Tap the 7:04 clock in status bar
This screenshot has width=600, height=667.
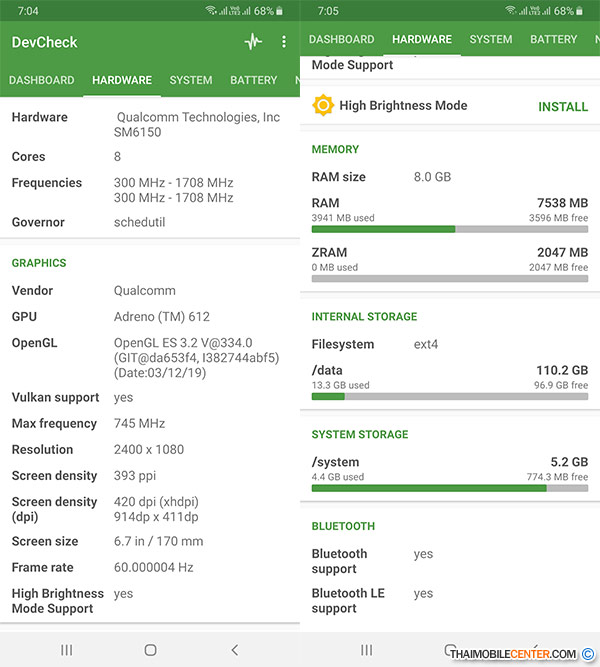coord(28,11)
